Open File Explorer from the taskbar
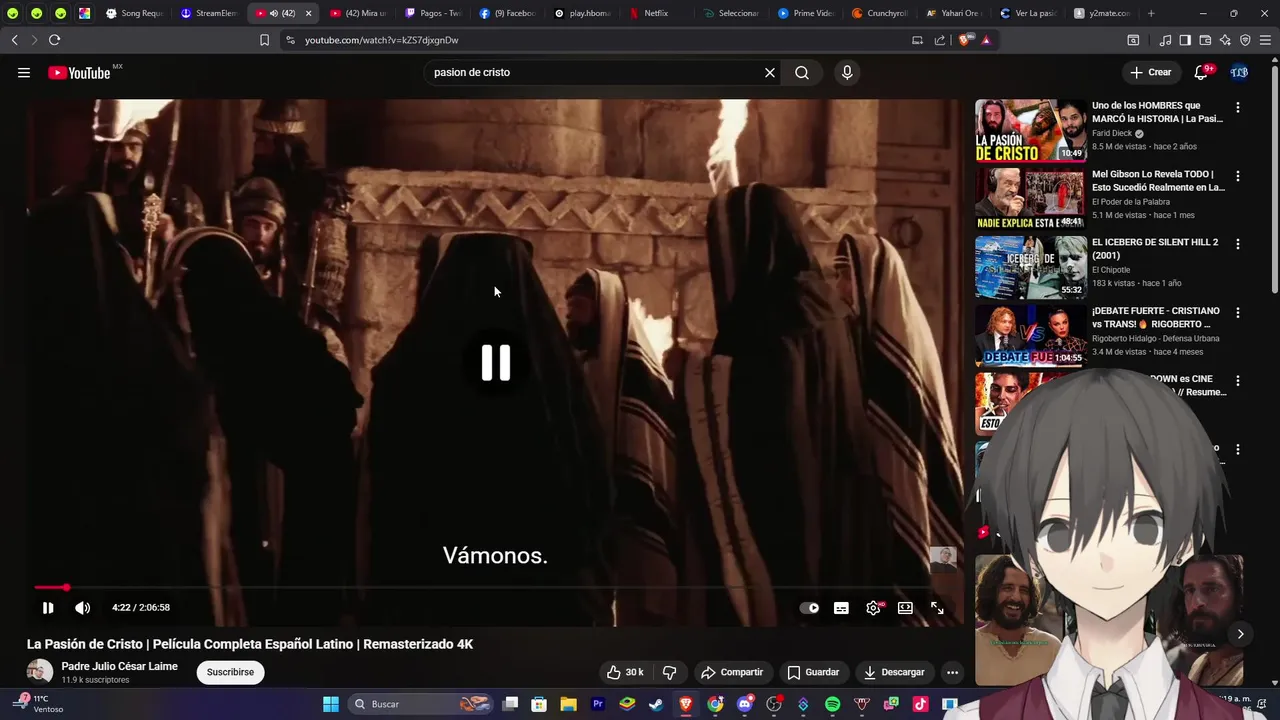Viewport: 1280px width, 720px height. click(x=568, y=704)
